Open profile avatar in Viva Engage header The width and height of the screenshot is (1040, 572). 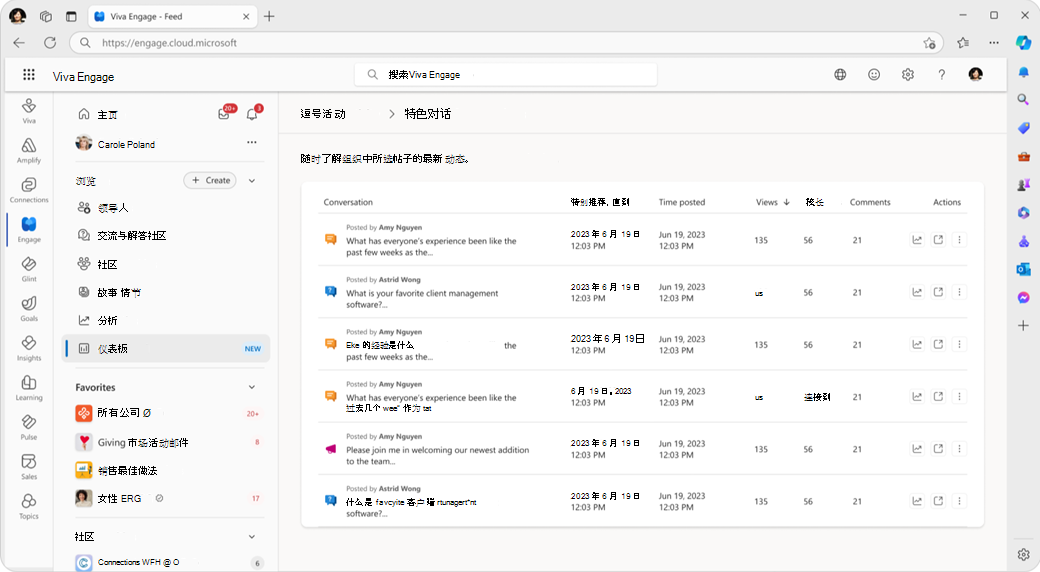pos(976,74)
